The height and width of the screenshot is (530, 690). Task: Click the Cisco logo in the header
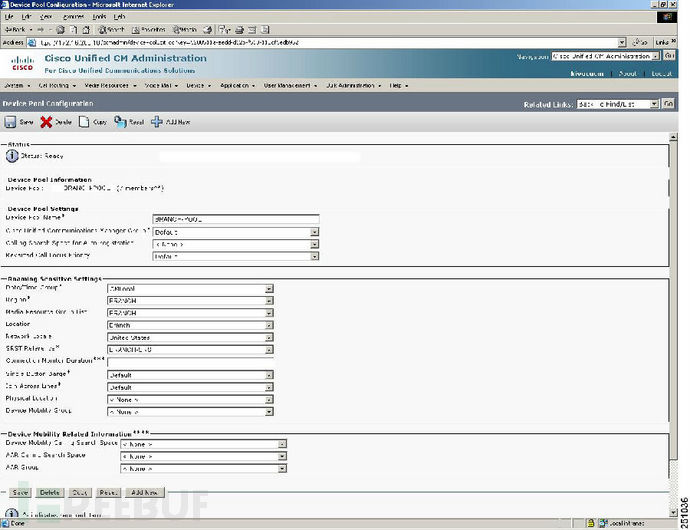22,63
